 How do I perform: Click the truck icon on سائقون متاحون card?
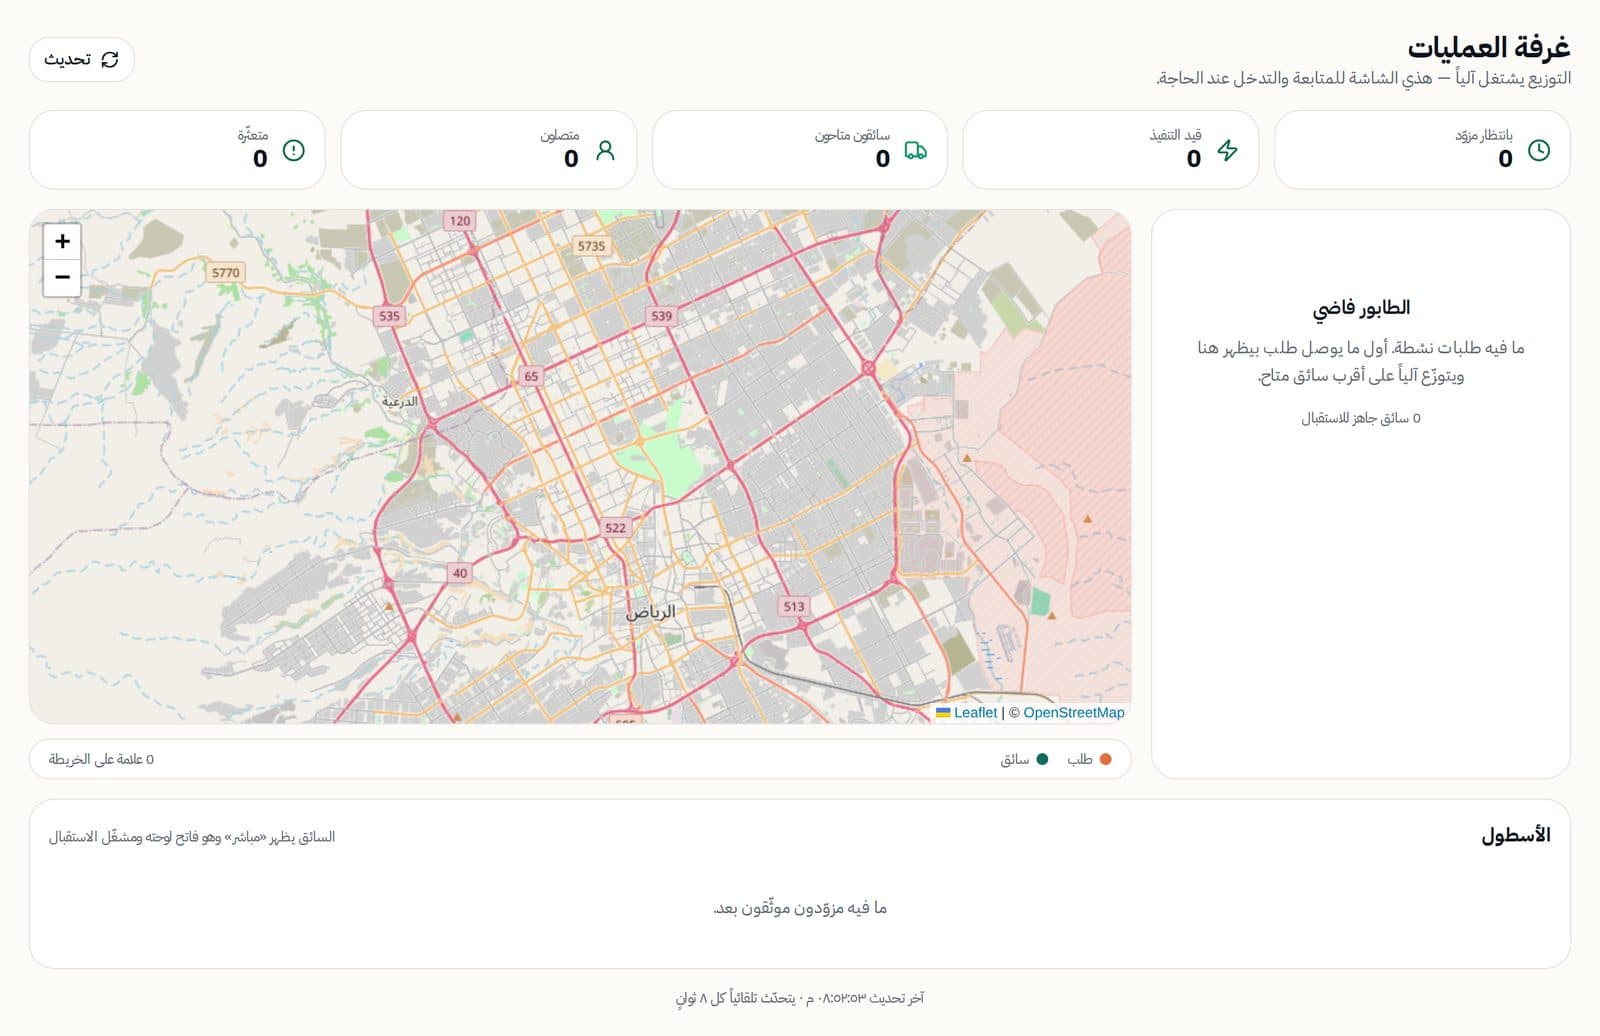point(915,150)
